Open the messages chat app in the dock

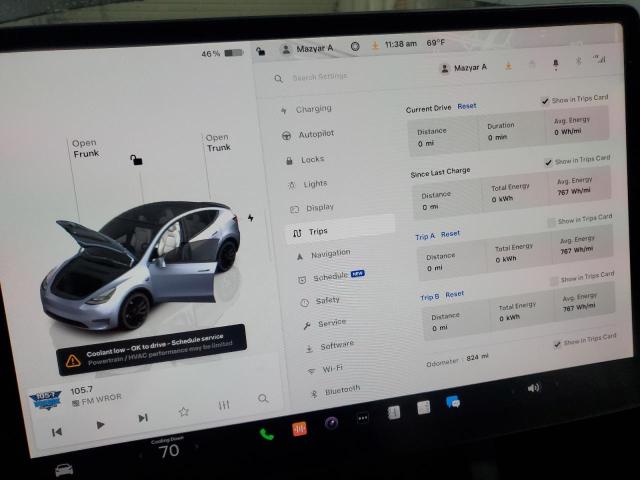pos(453,402)
